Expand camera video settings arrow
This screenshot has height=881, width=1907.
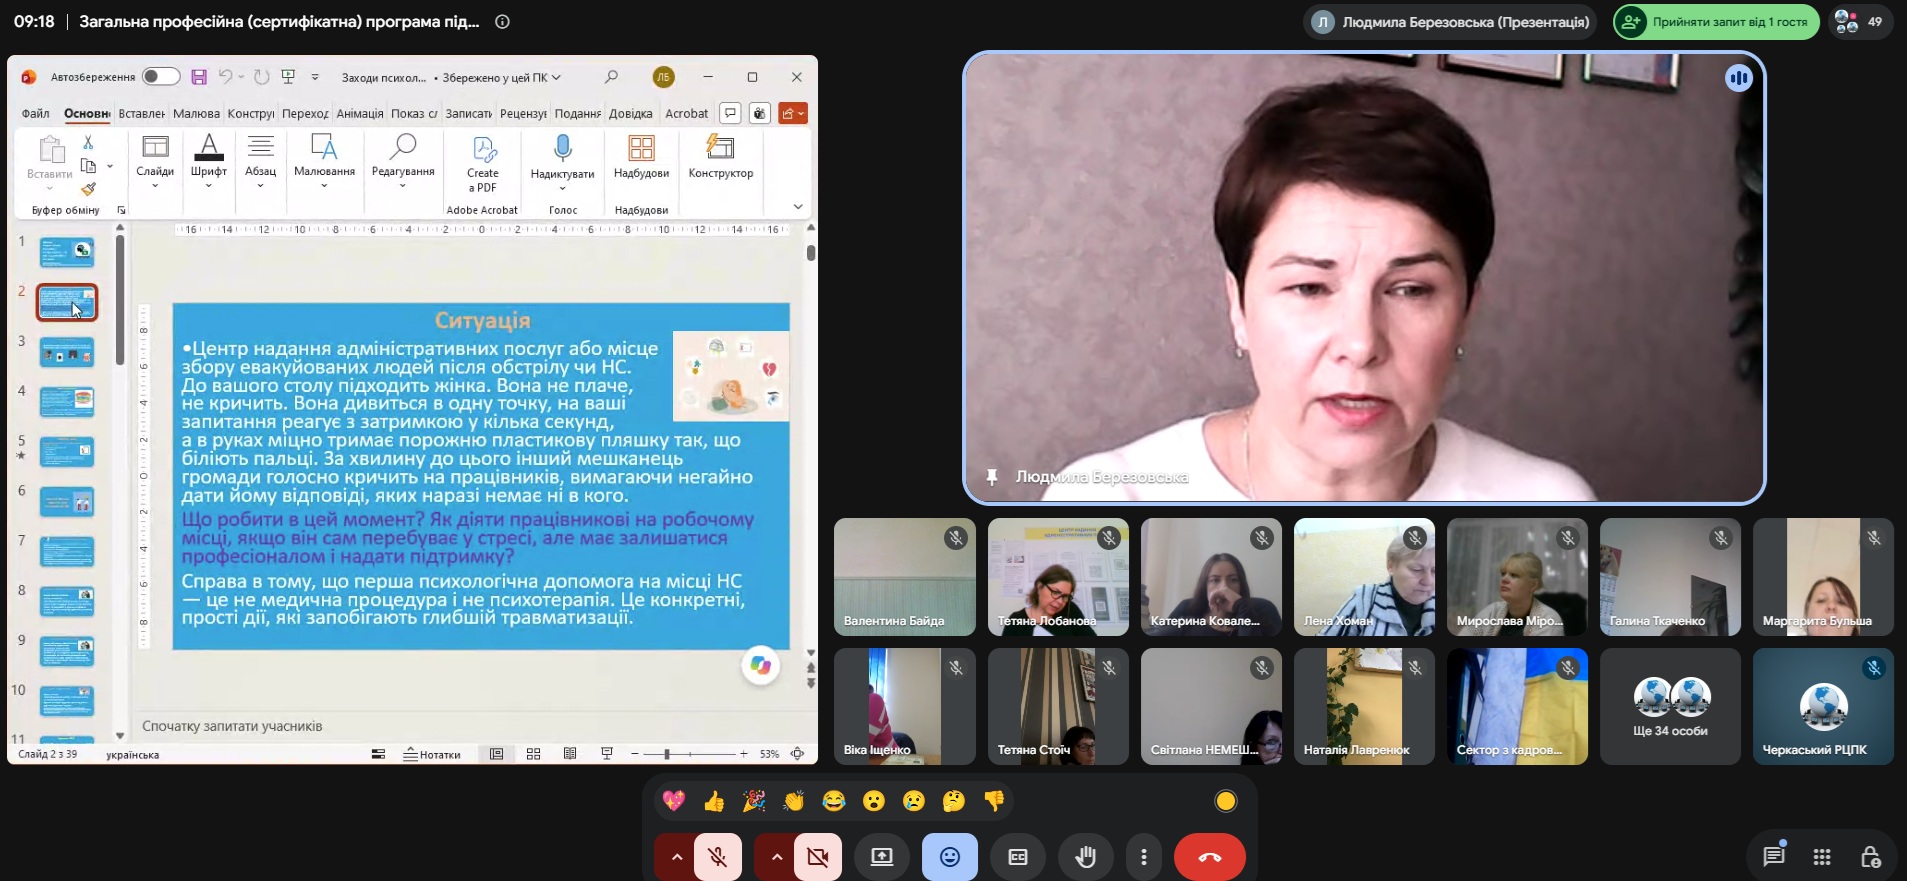point(776,857)
